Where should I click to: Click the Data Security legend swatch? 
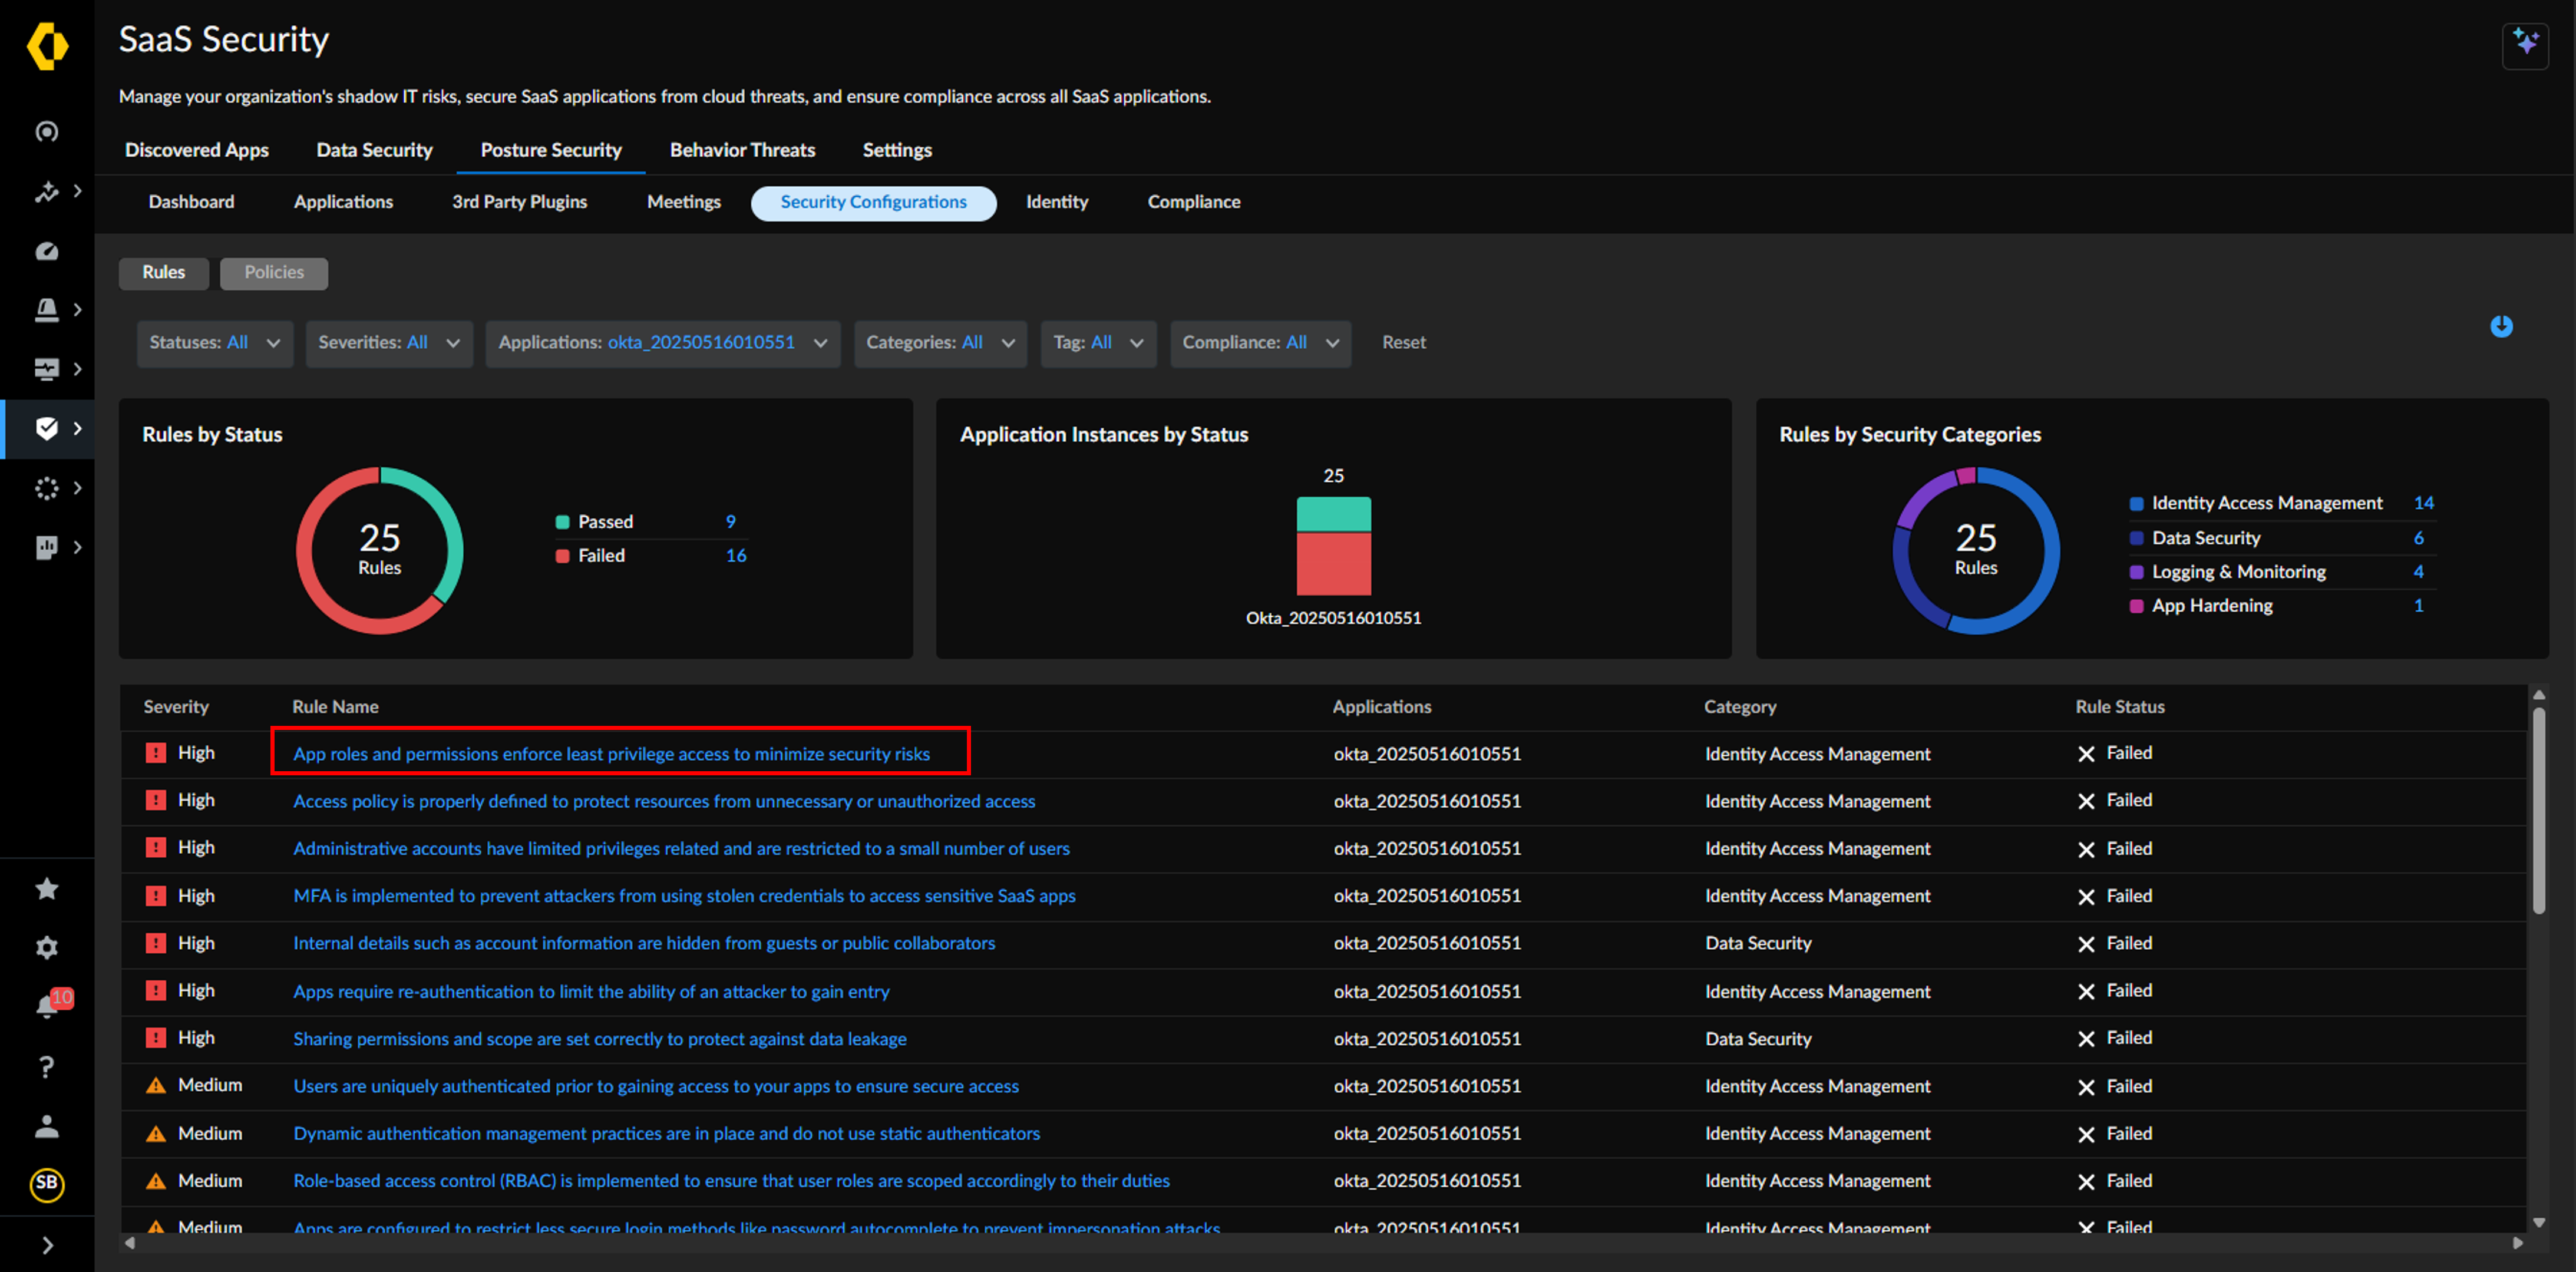2136,538
